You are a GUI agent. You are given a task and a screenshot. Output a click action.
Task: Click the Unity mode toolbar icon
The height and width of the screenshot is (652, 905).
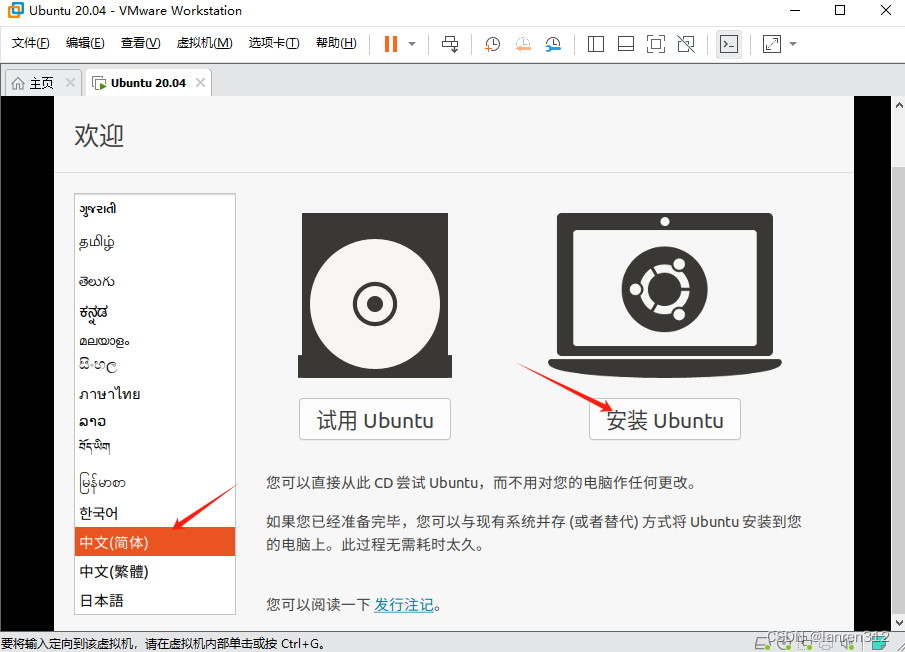click(686, 44)
